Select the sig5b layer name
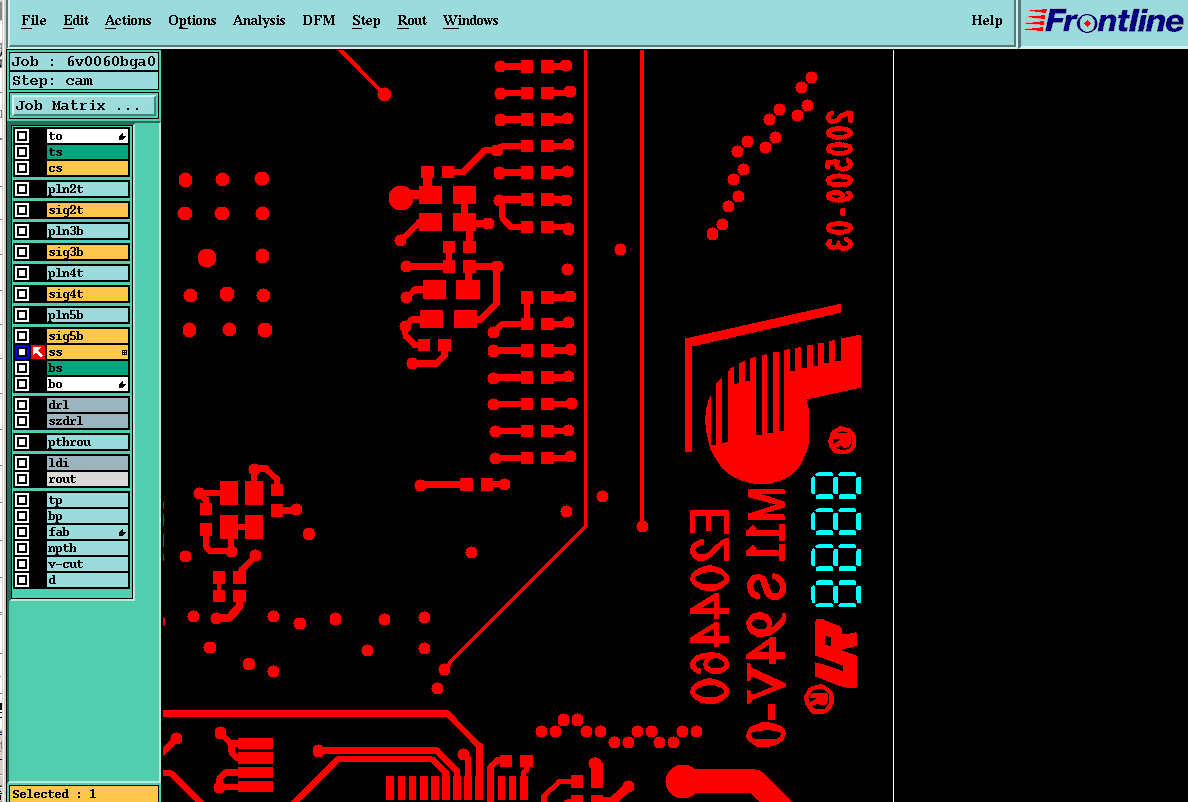This screenshot has height=802, width=1188. pyautogui.click(x=87, y=336)
